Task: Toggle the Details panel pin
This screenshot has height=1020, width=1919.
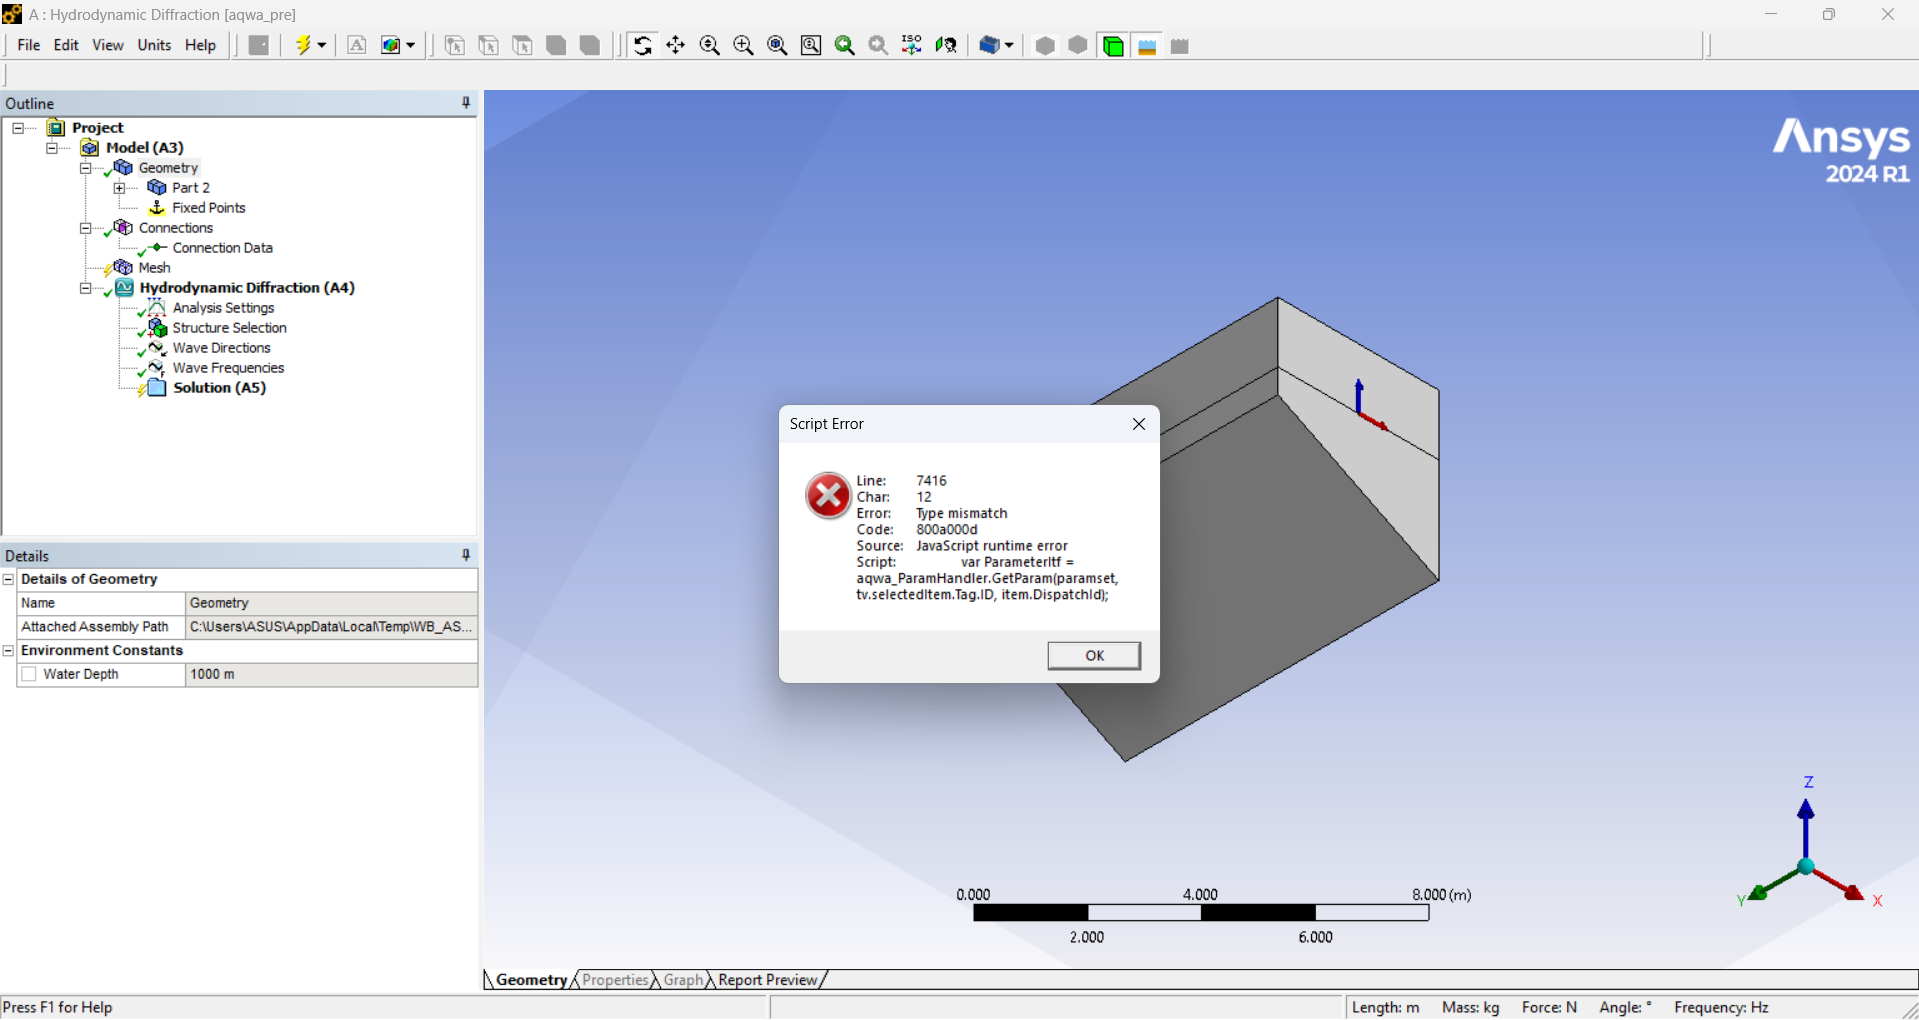Action: coord(466,555)
